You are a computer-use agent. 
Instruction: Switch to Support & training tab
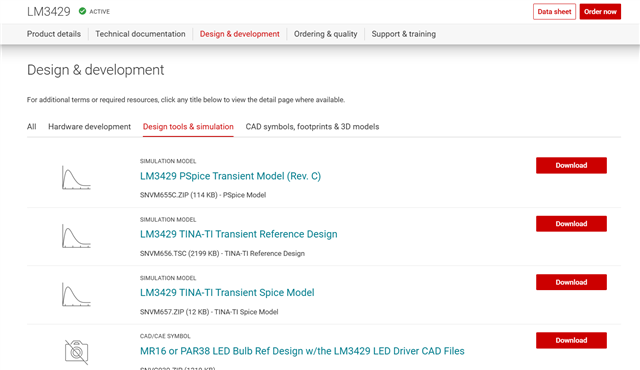404,34
